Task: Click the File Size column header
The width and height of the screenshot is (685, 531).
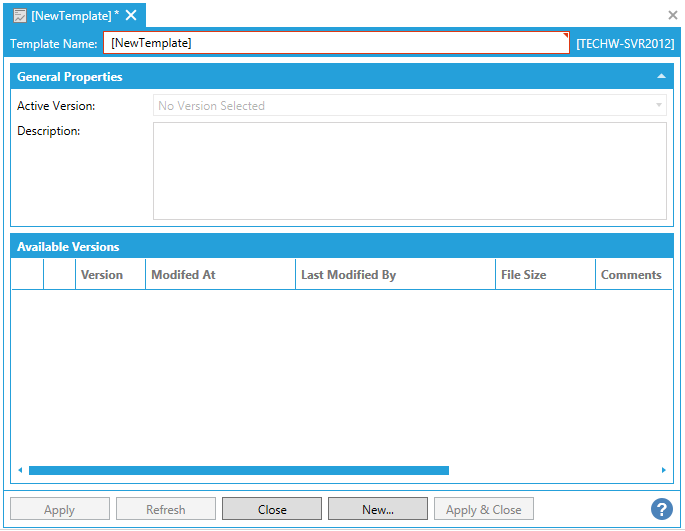Action: pos(523,275)
